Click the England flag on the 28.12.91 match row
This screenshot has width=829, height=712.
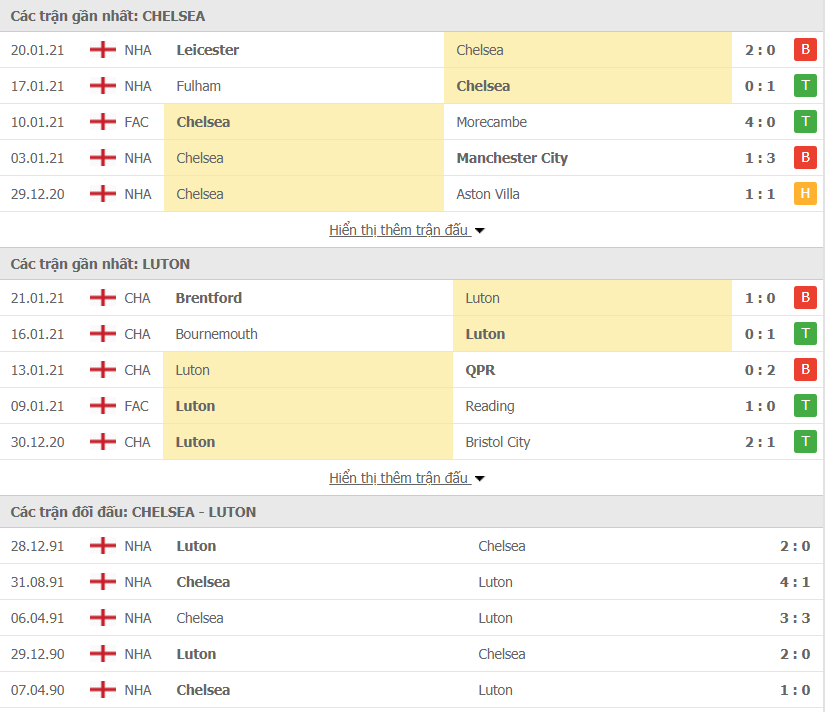coord(103,545)
